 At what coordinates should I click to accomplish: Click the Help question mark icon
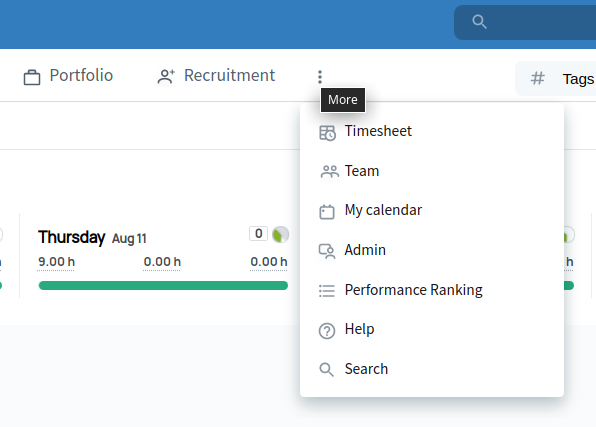[x=327, y=331]
